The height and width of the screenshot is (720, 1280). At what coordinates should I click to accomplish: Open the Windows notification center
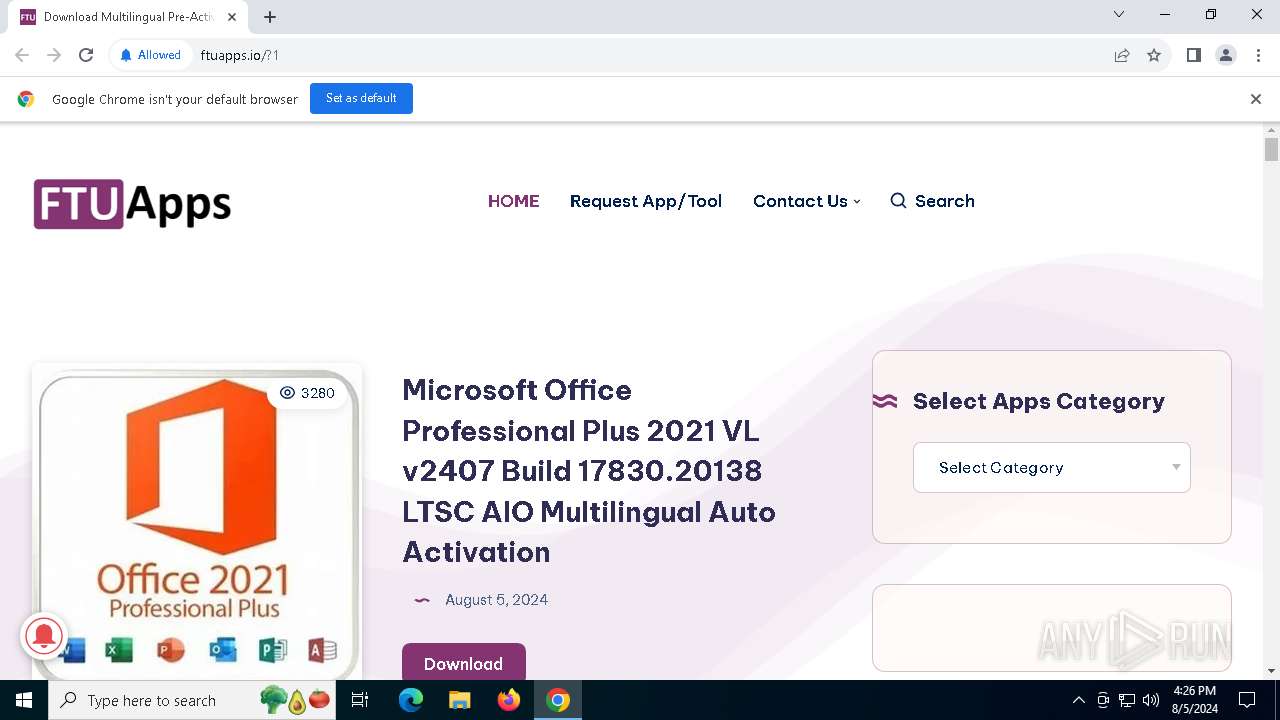[1247, 700]
